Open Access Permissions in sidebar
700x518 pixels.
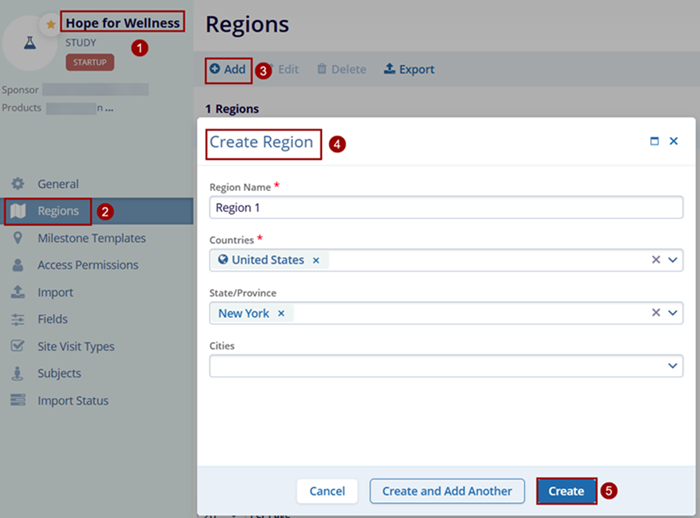click(x=88, y=265)
